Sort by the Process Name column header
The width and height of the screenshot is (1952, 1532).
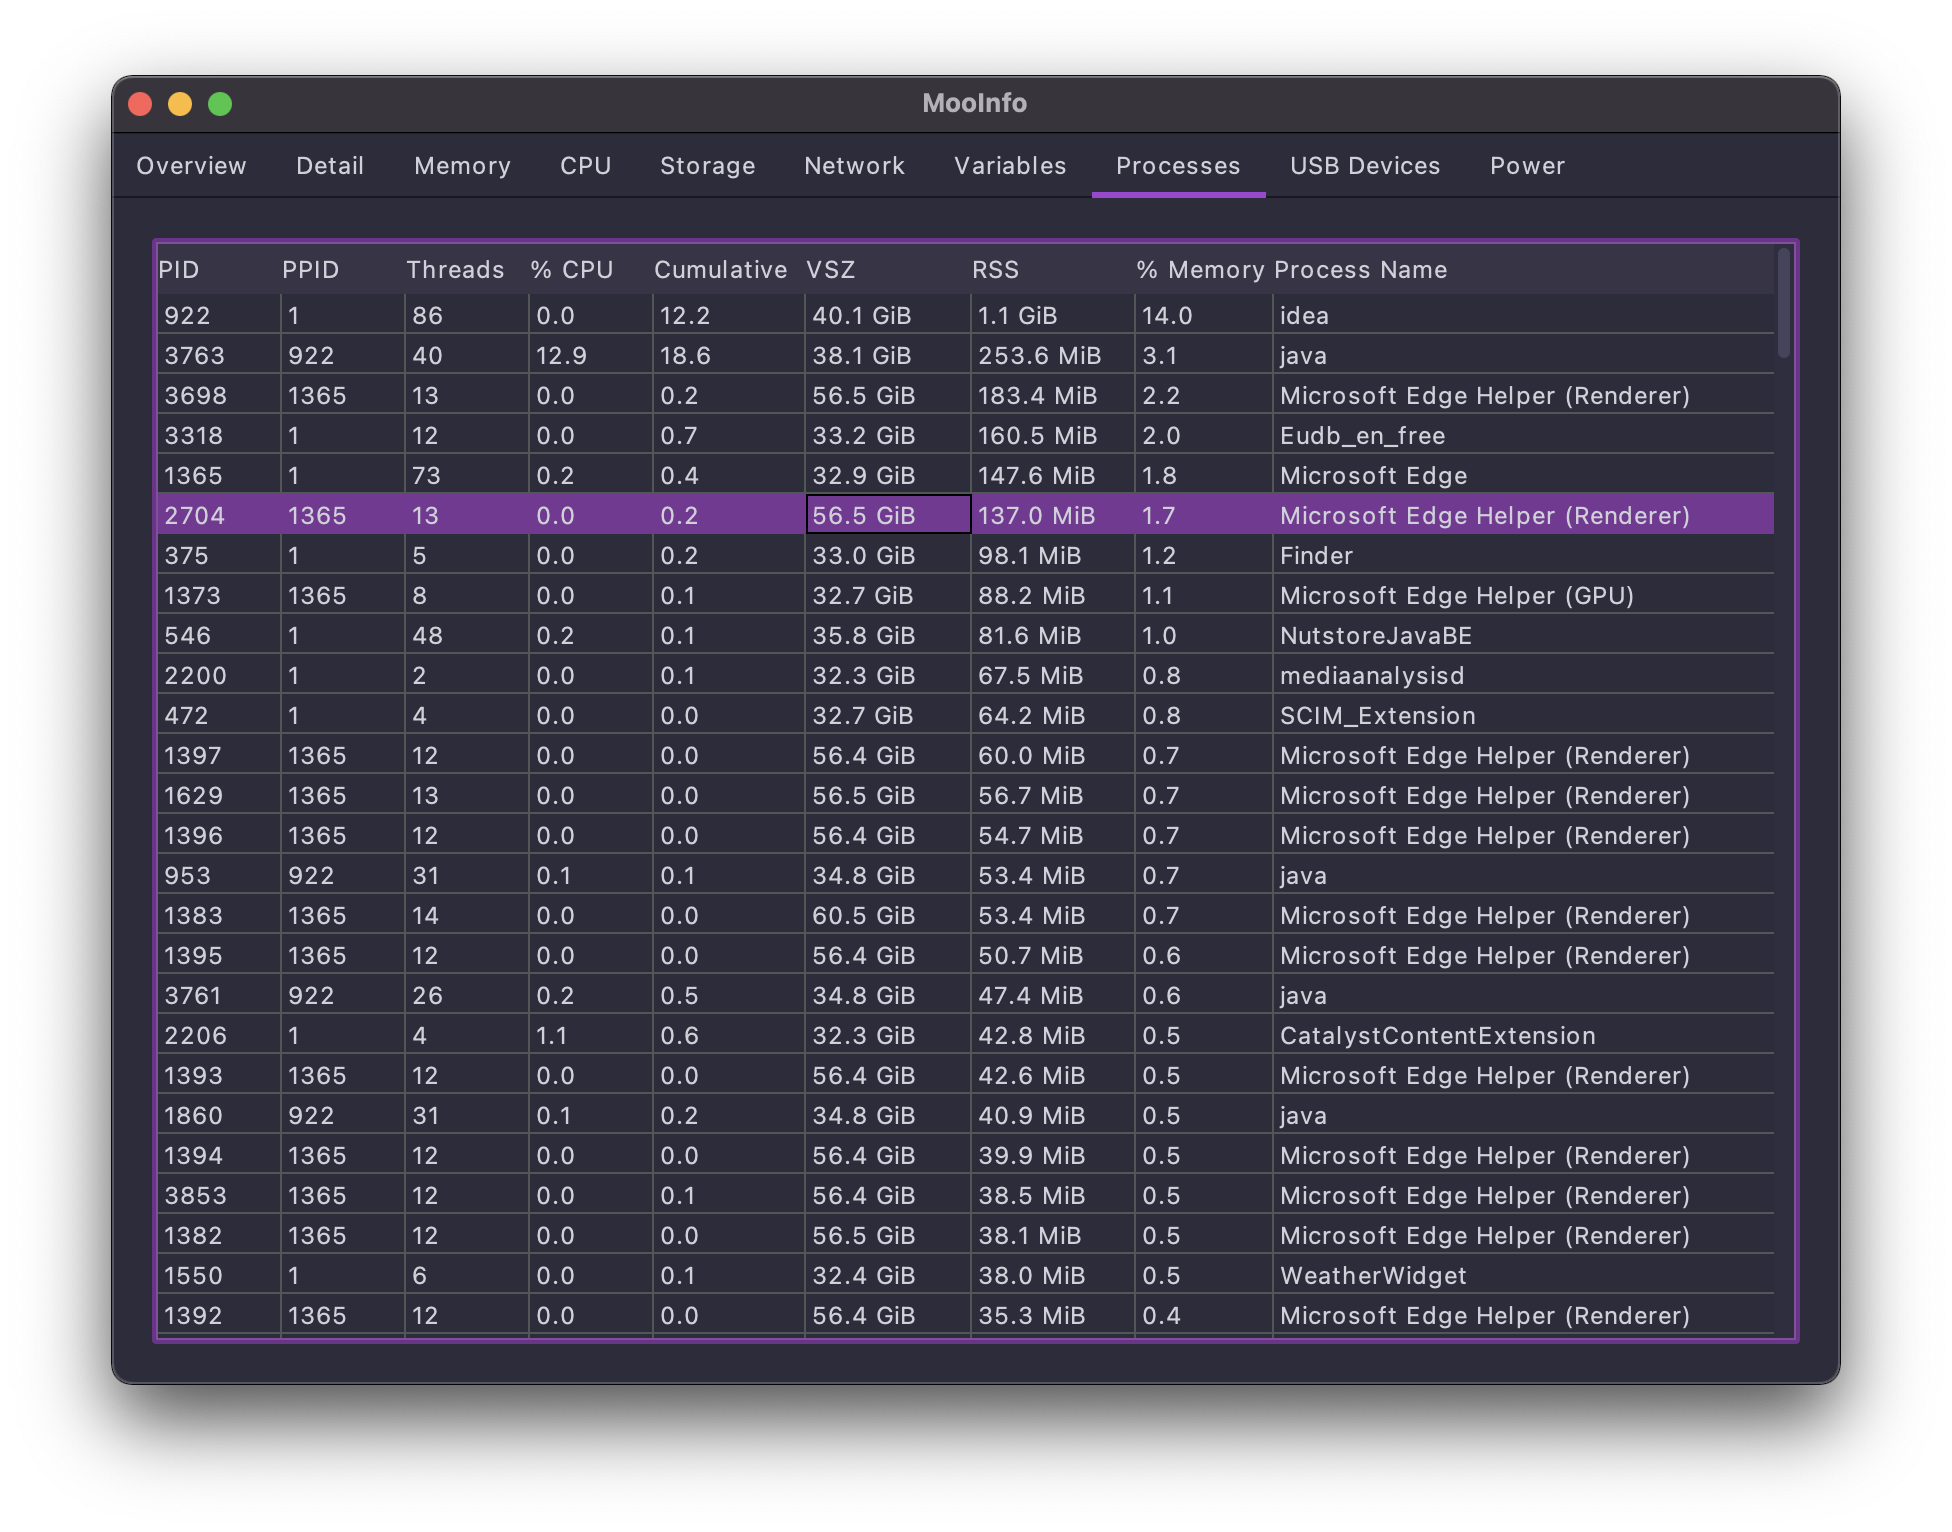1523,270
